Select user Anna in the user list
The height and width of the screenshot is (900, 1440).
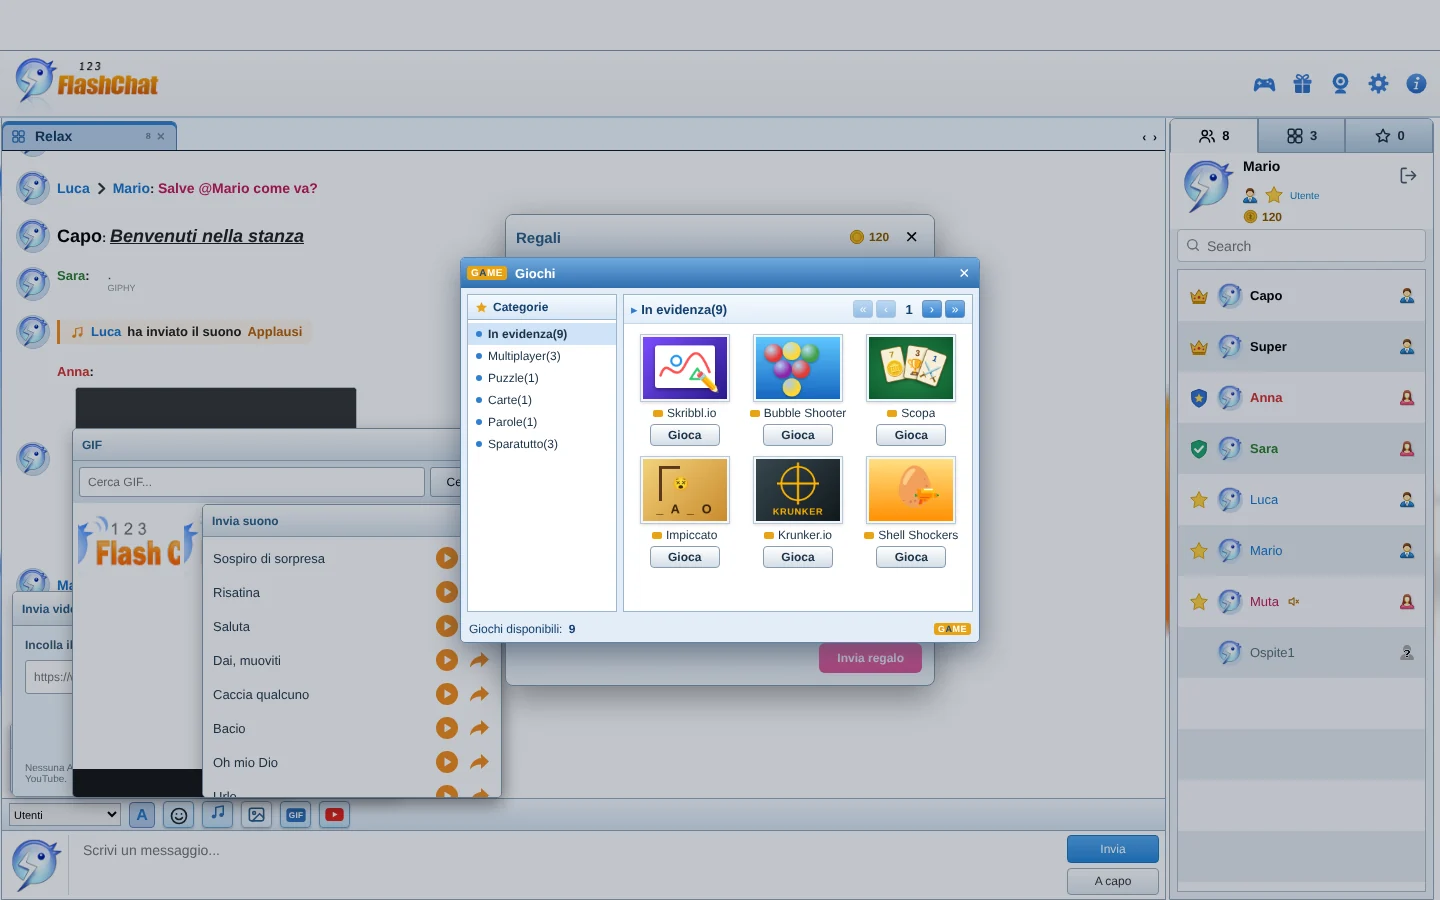(x=1301, y=398)
